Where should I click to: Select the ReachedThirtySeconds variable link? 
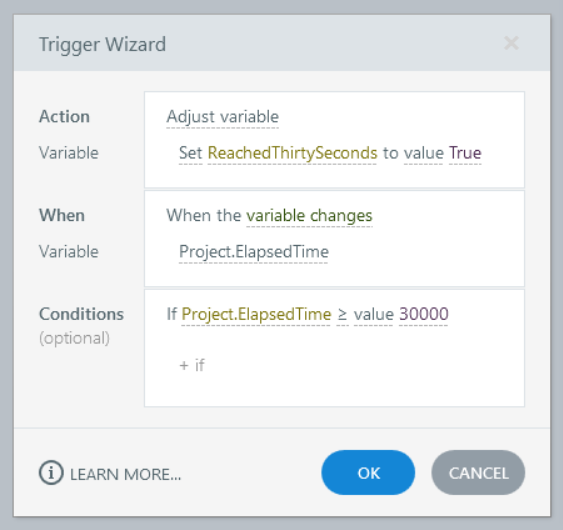tap(292, 153)
